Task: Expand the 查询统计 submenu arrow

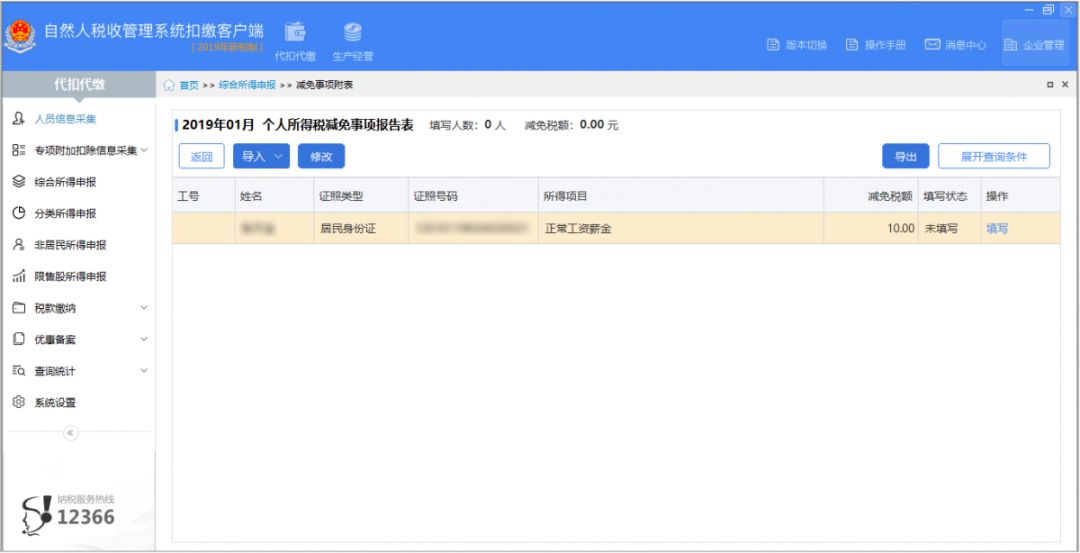Action: 144,371
